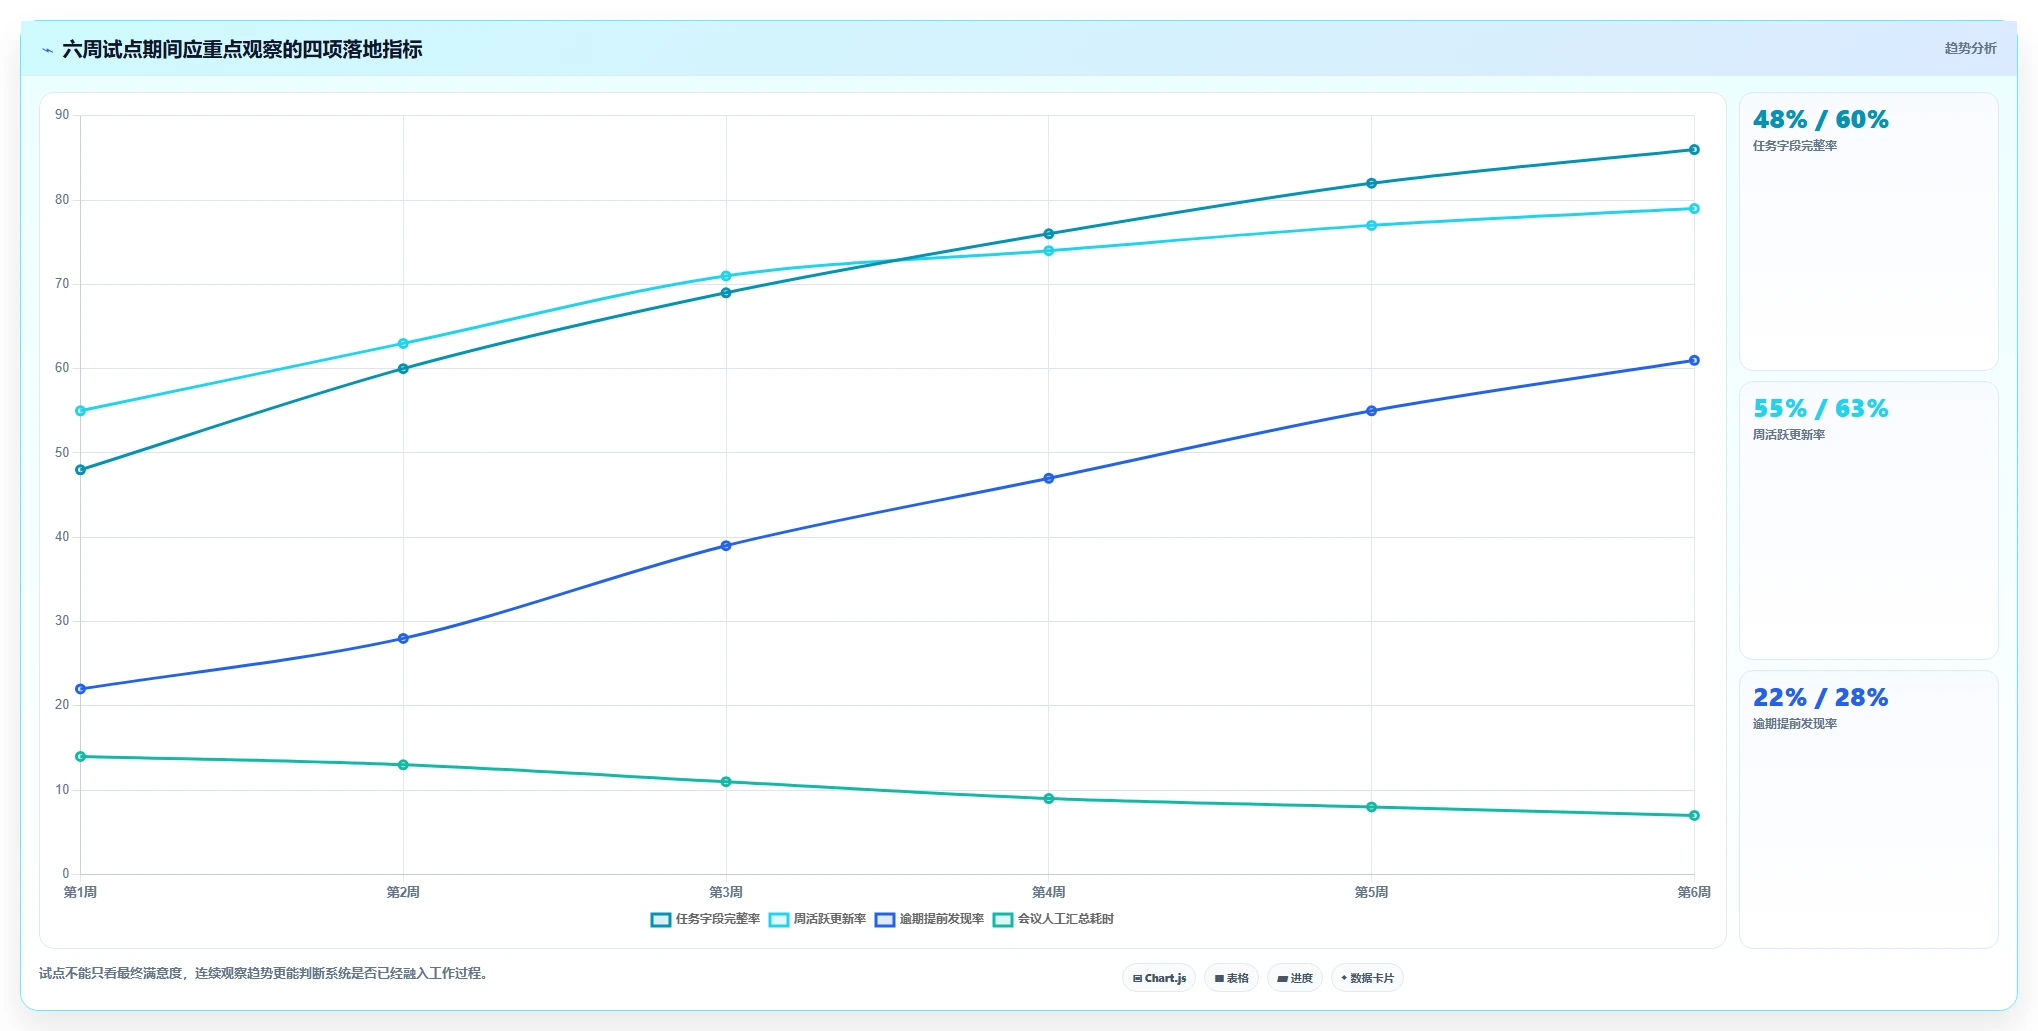This screenshot has width=2038, height=1031.
Task: Select 会议人工汇总耗时 point at 第4周 (9)
Action: (x=1049, y=799)
